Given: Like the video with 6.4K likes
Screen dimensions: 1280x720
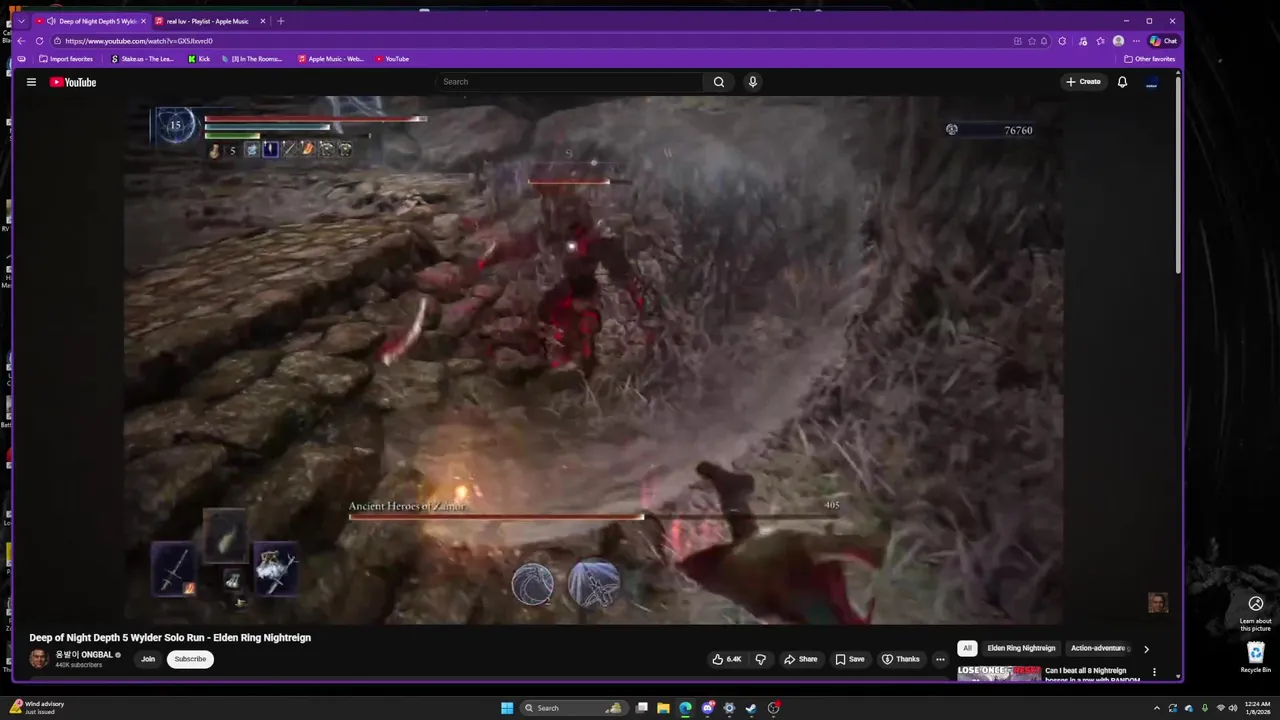Looking at the screenshot, I should click(727, 659).
